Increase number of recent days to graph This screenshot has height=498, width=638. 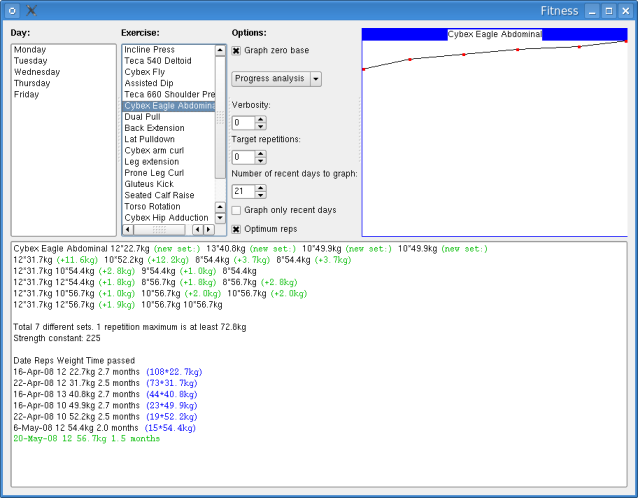tap(261, 187)
